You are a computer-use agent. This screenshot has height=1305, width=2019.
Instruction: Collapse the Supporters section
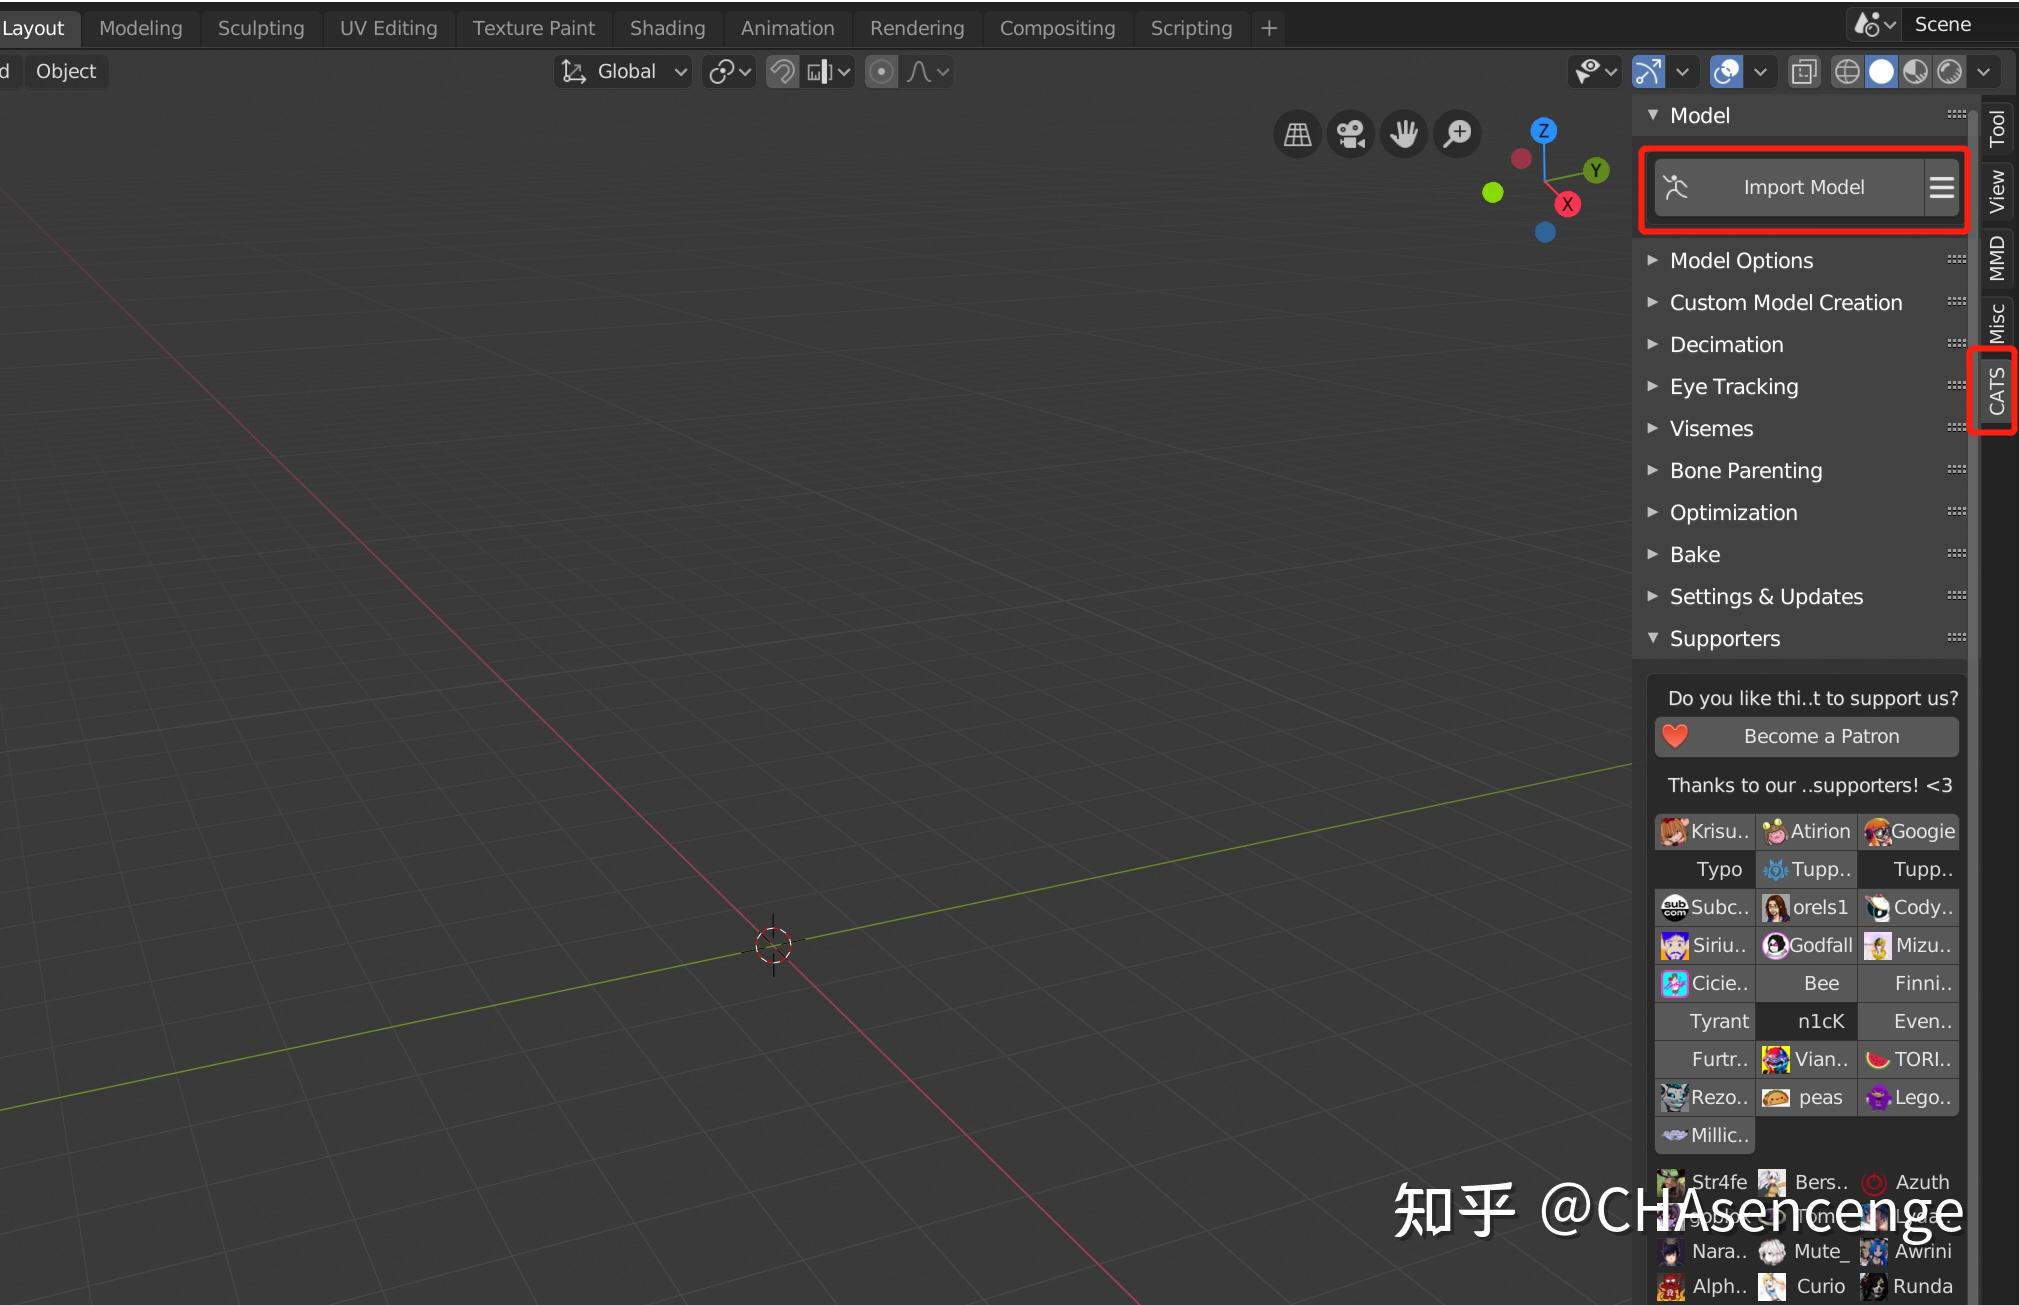1653,638
